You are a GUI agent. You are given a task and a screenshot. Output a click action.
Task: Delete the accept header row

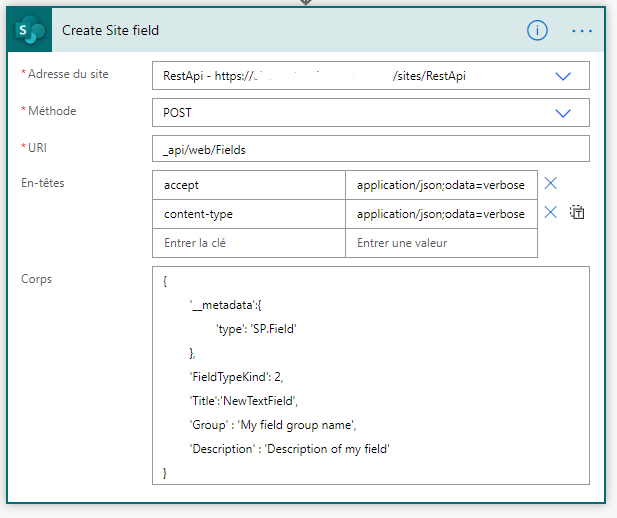click(x=550, y=183)
